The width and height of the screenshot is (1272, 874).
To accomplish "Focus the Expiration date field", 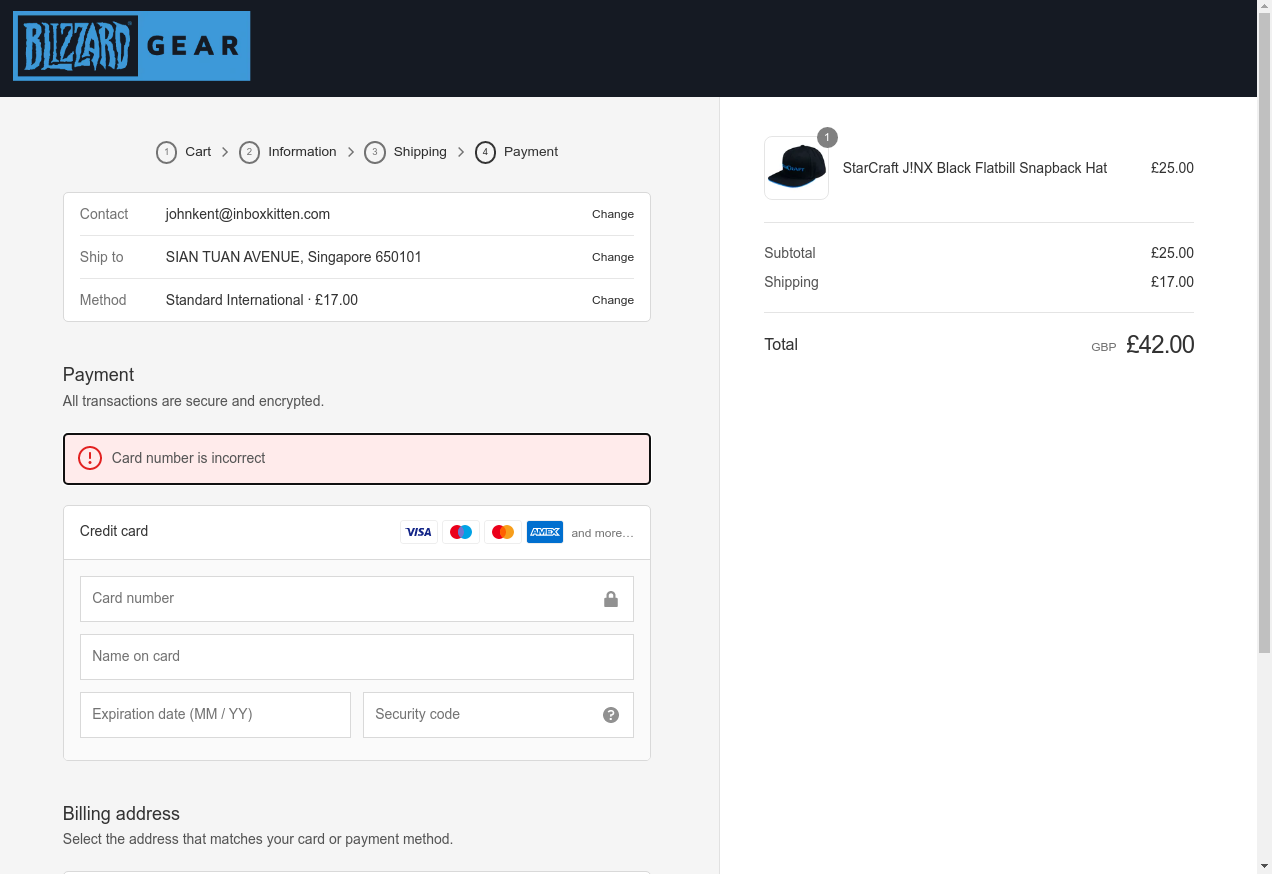I will pos(215,715).
